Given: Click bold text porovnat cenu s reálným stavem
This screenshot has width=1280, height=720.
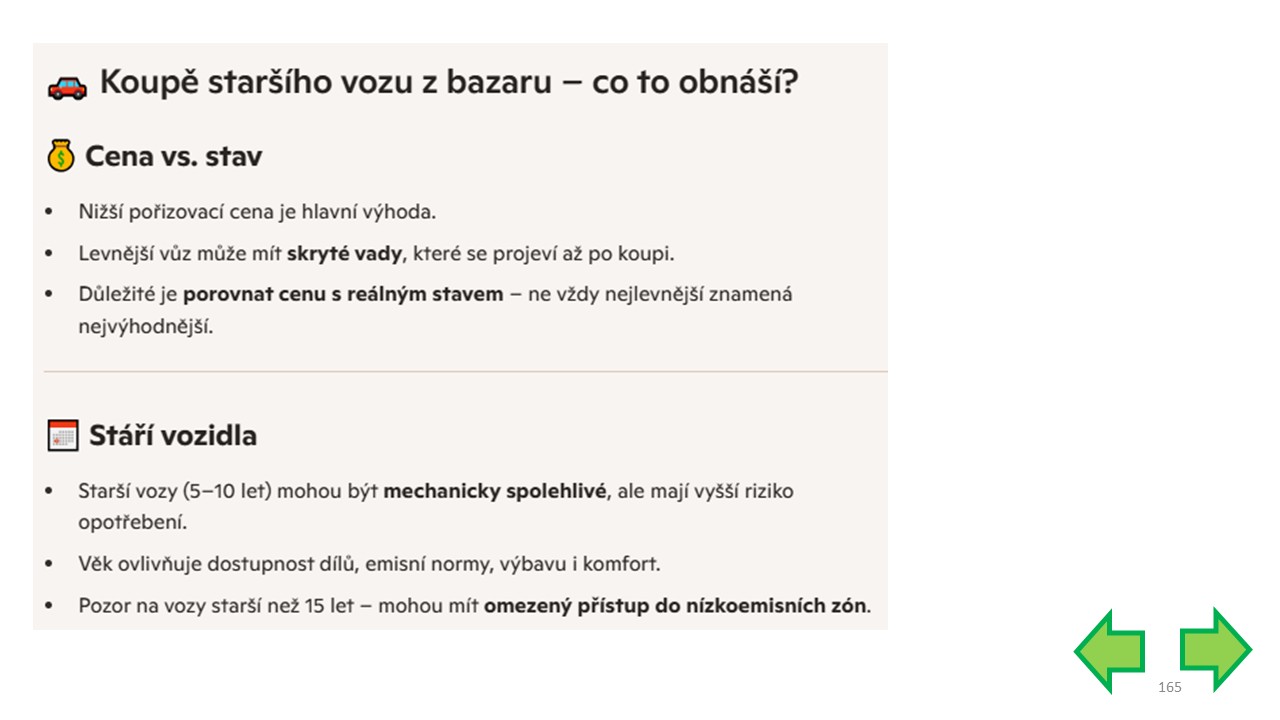Looking at the screenshot, I should [x=343, y=295].
